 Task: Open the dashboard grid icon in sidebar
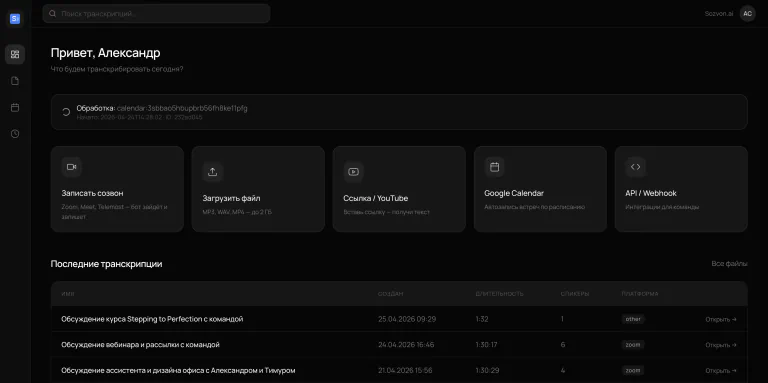click(15, 54)
